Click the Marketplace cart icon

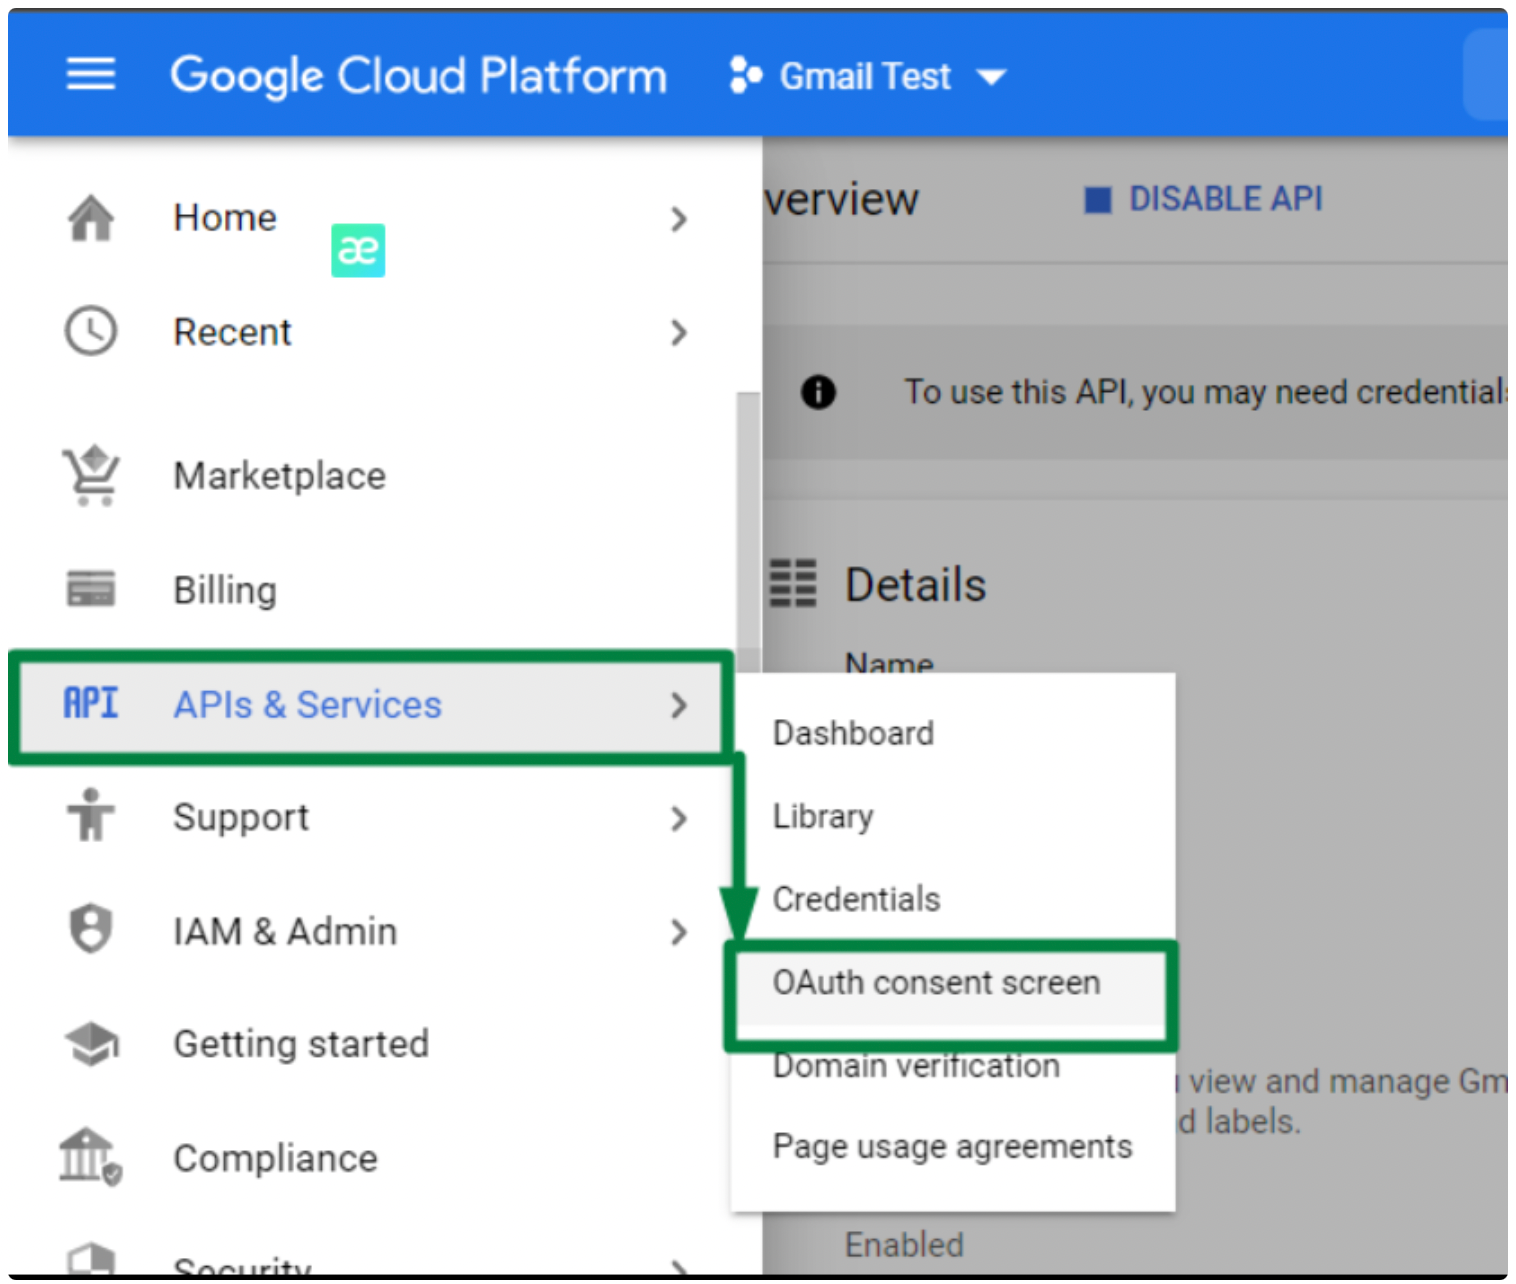tap(91, 475)
